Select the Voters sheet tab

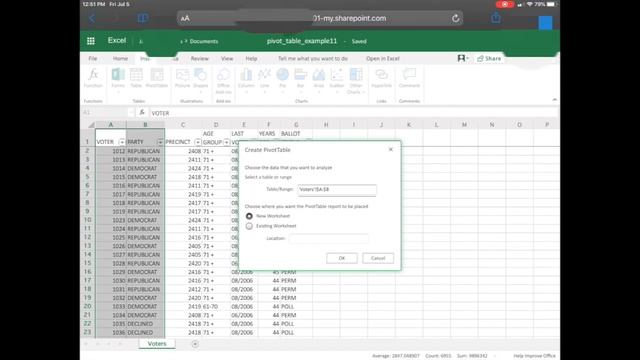click(x=157, y=344)
